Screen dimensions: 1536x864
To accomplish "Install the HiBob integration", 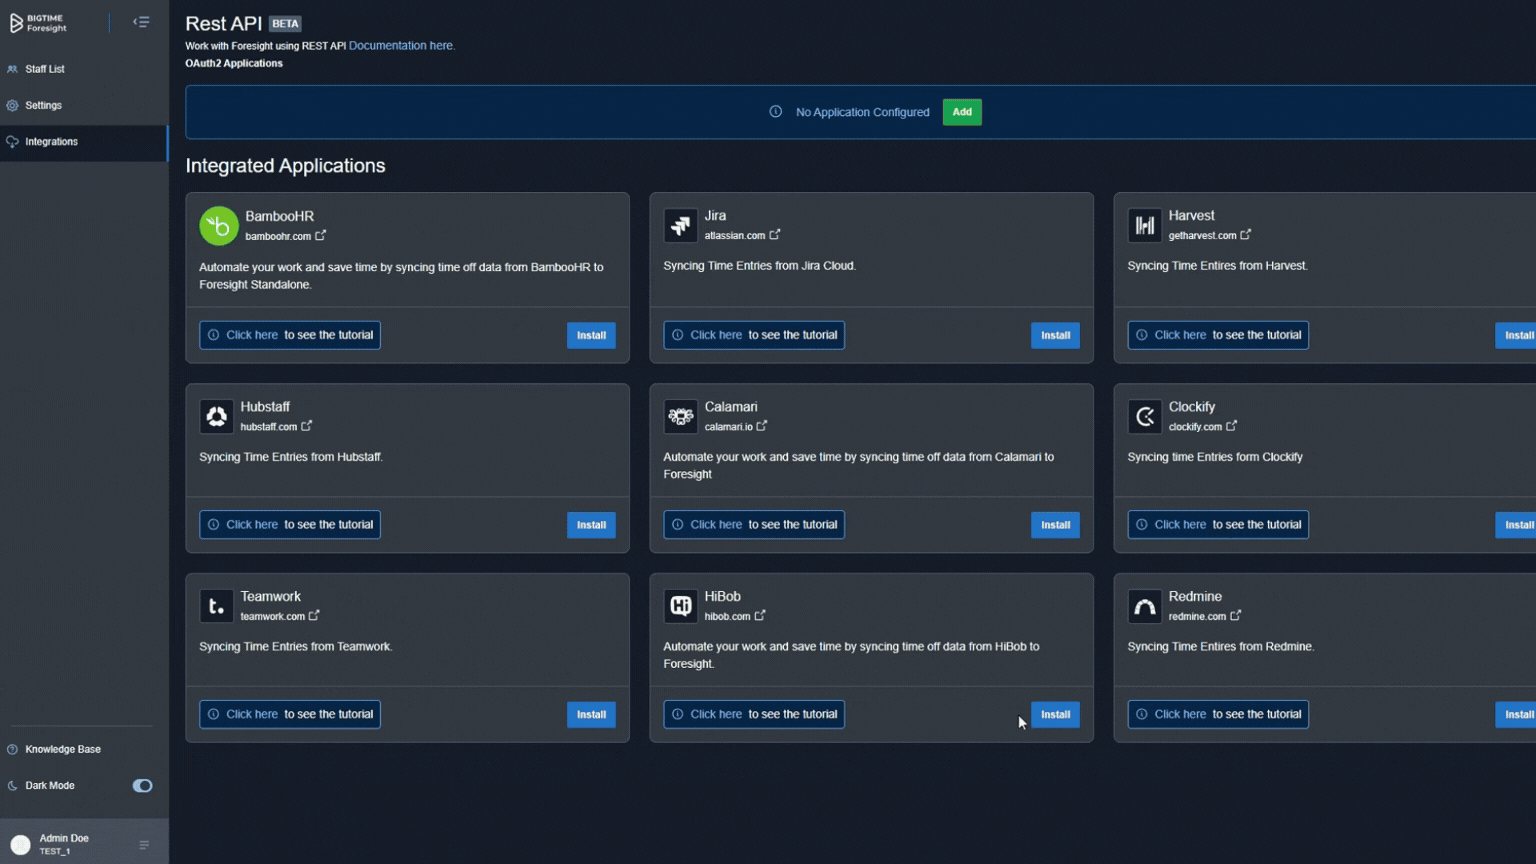I will tap(1055, 714).
